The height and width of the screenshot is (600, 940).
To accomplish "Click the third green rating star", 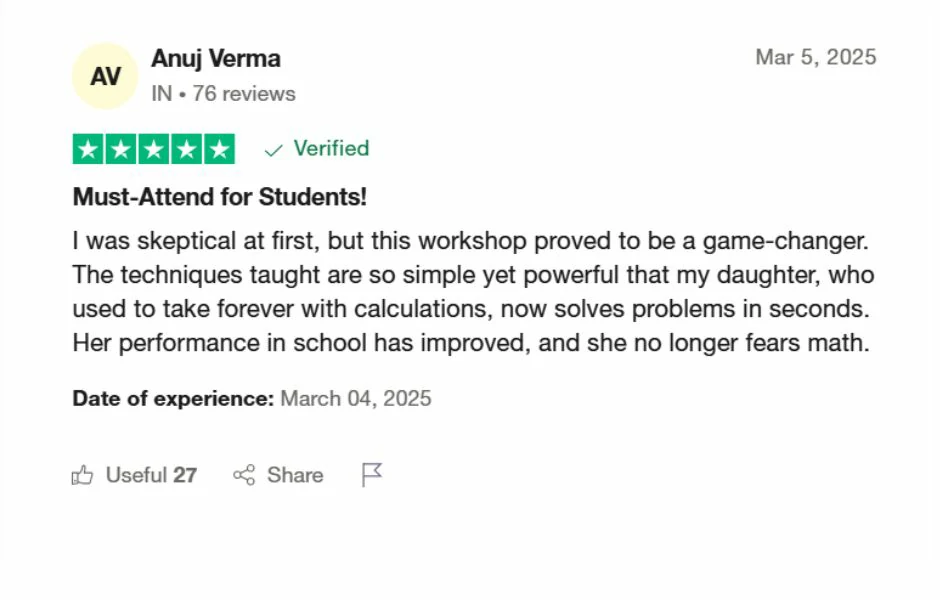I will (x=154, y=150).
